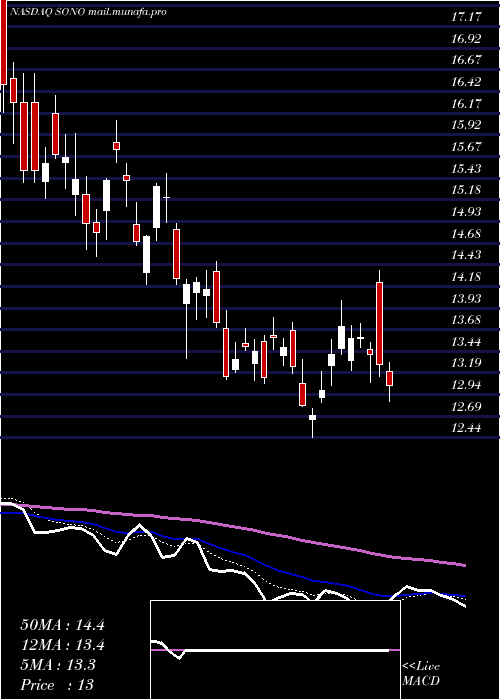This screenshot has width=500, height=700.
Task: Click the 16.92 price axis label
Action: (466, 39)
